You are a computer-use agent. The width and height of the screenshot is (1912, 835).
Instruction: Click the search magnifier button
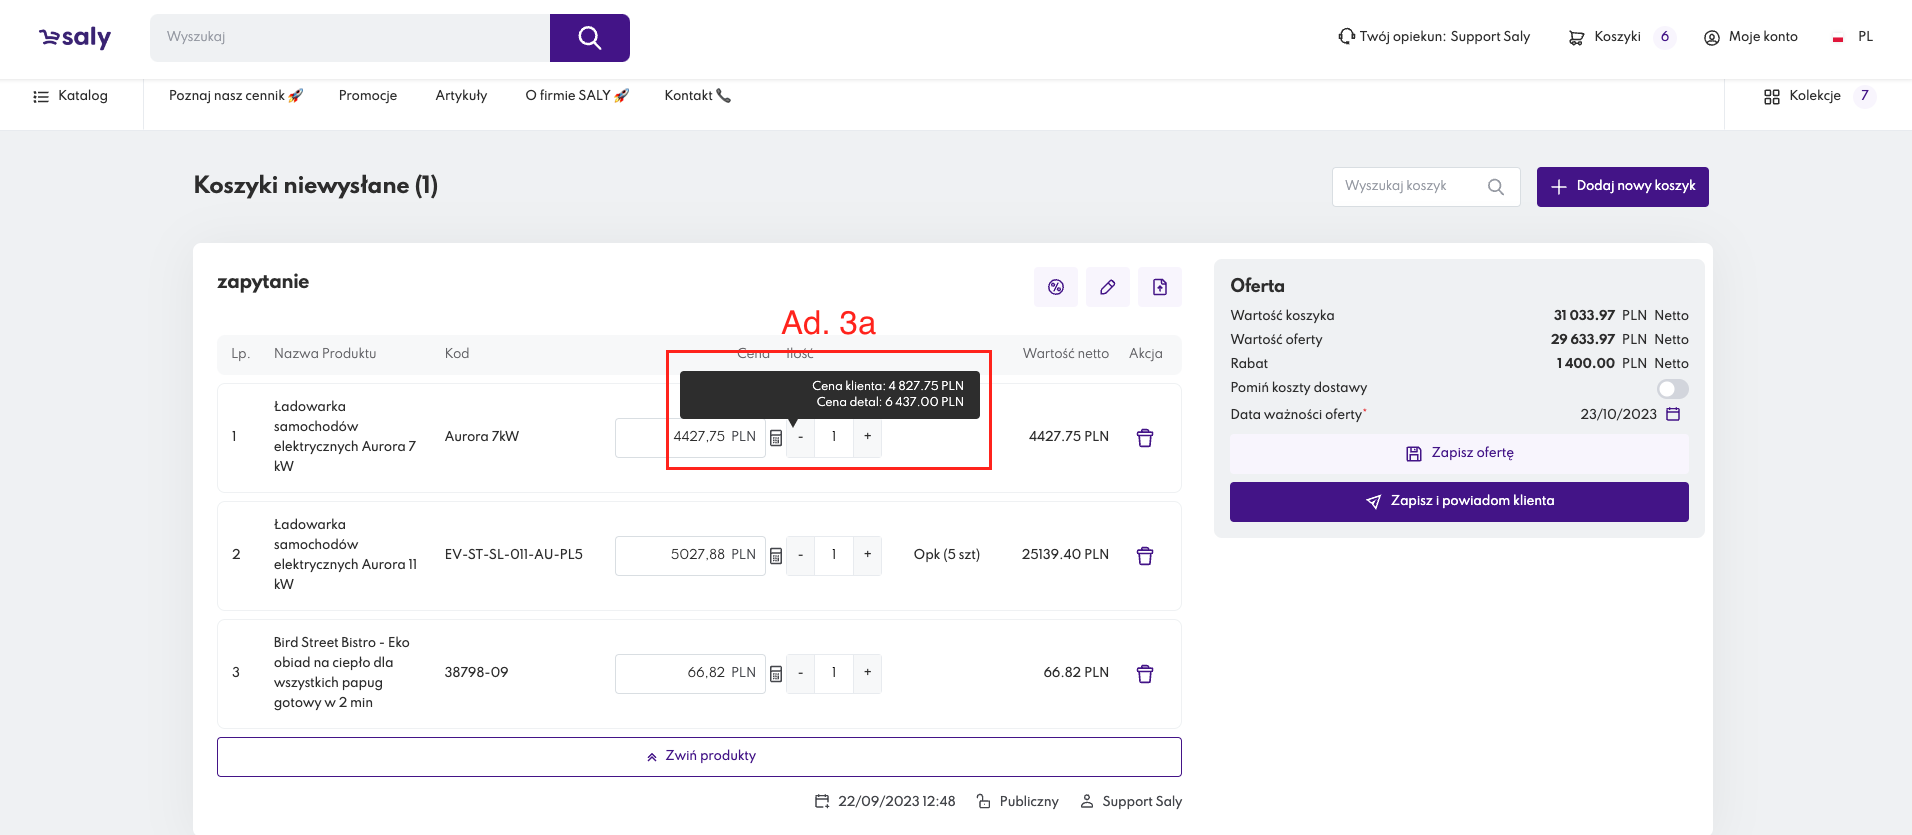coord(589,38)
